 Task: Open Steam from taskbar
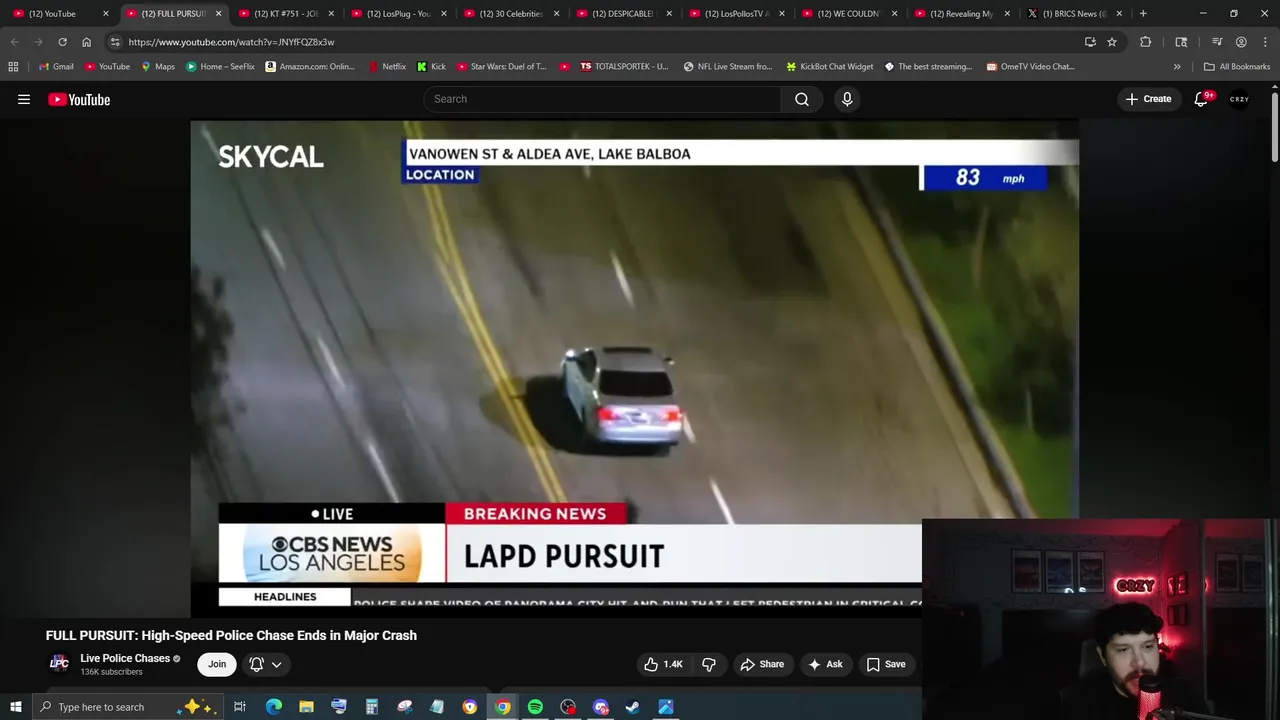point(633,707)
